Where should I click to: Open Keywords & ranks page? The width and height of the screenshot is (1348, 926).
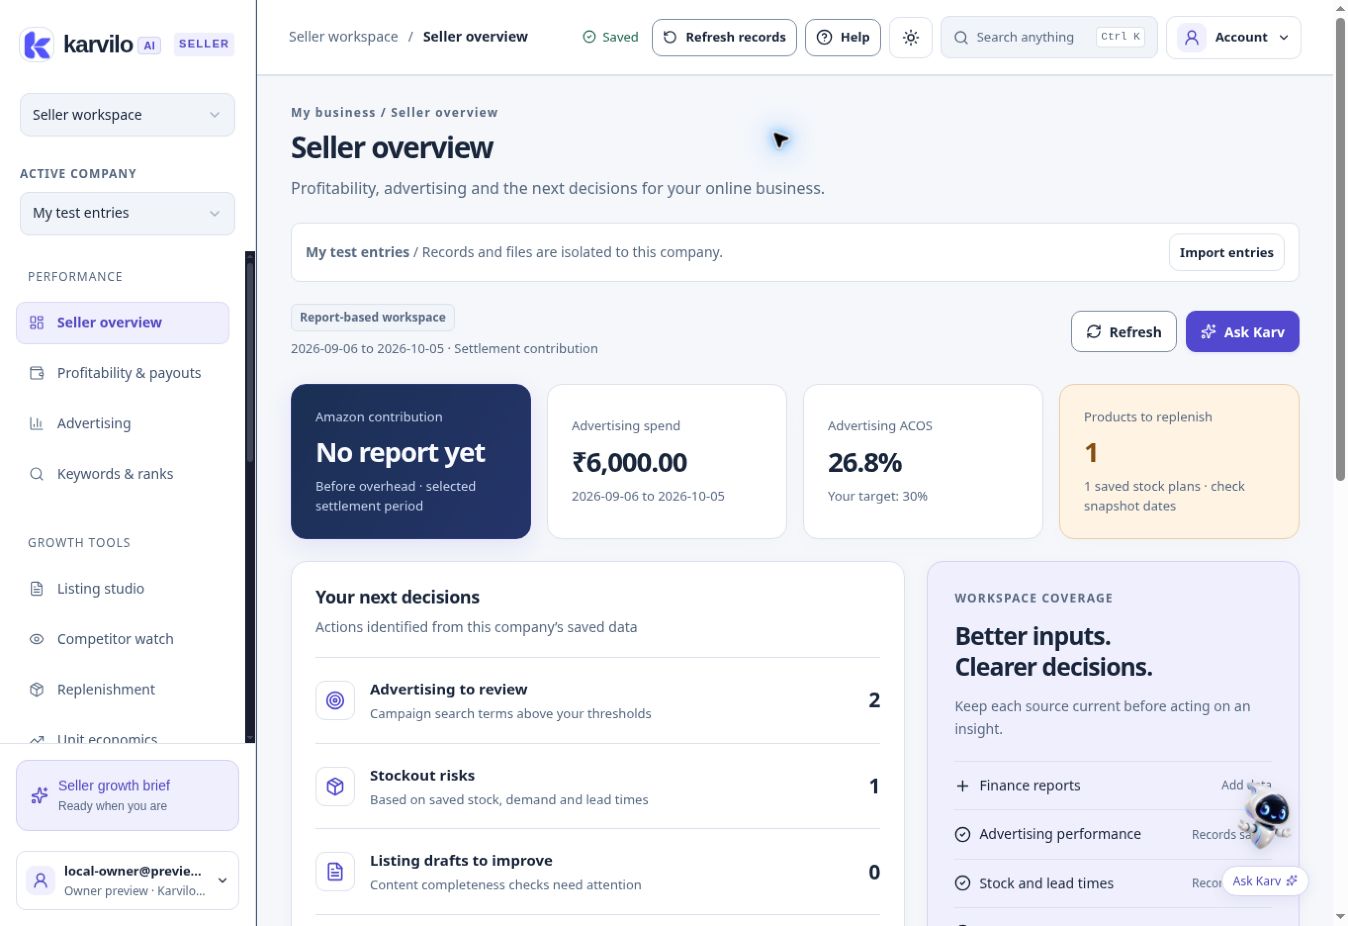[x=122, y=474]
